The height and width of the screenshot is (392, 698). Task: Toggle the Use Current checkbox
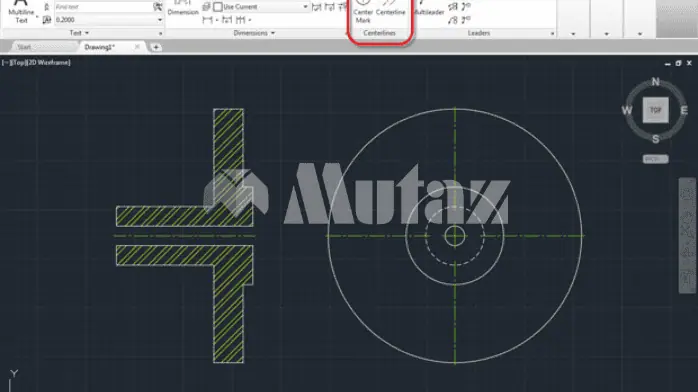coord(218,7)
